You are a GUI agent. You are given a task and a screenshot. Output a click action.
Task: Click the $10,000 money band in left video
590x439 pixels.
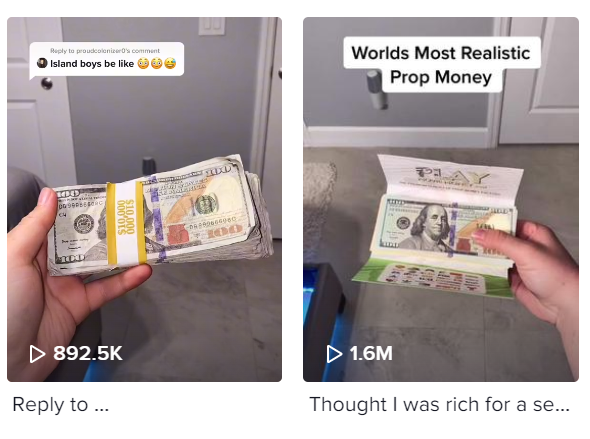click(x=126, y=223)
